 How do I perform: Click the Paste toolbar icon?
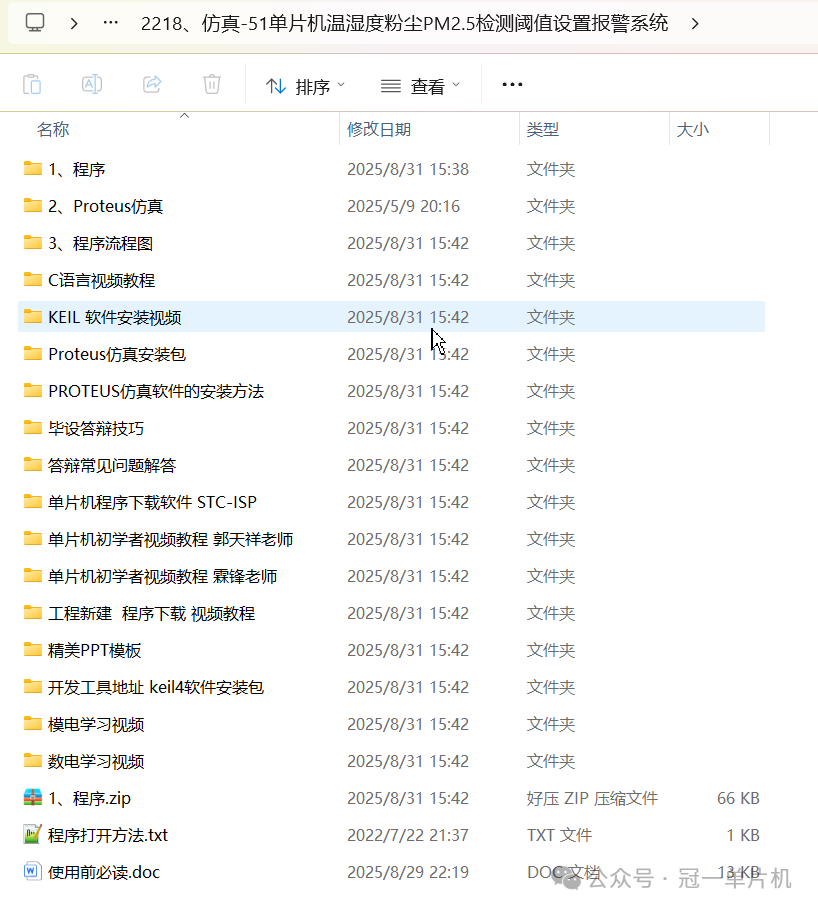pyautogui.click(x=32, y=85)
